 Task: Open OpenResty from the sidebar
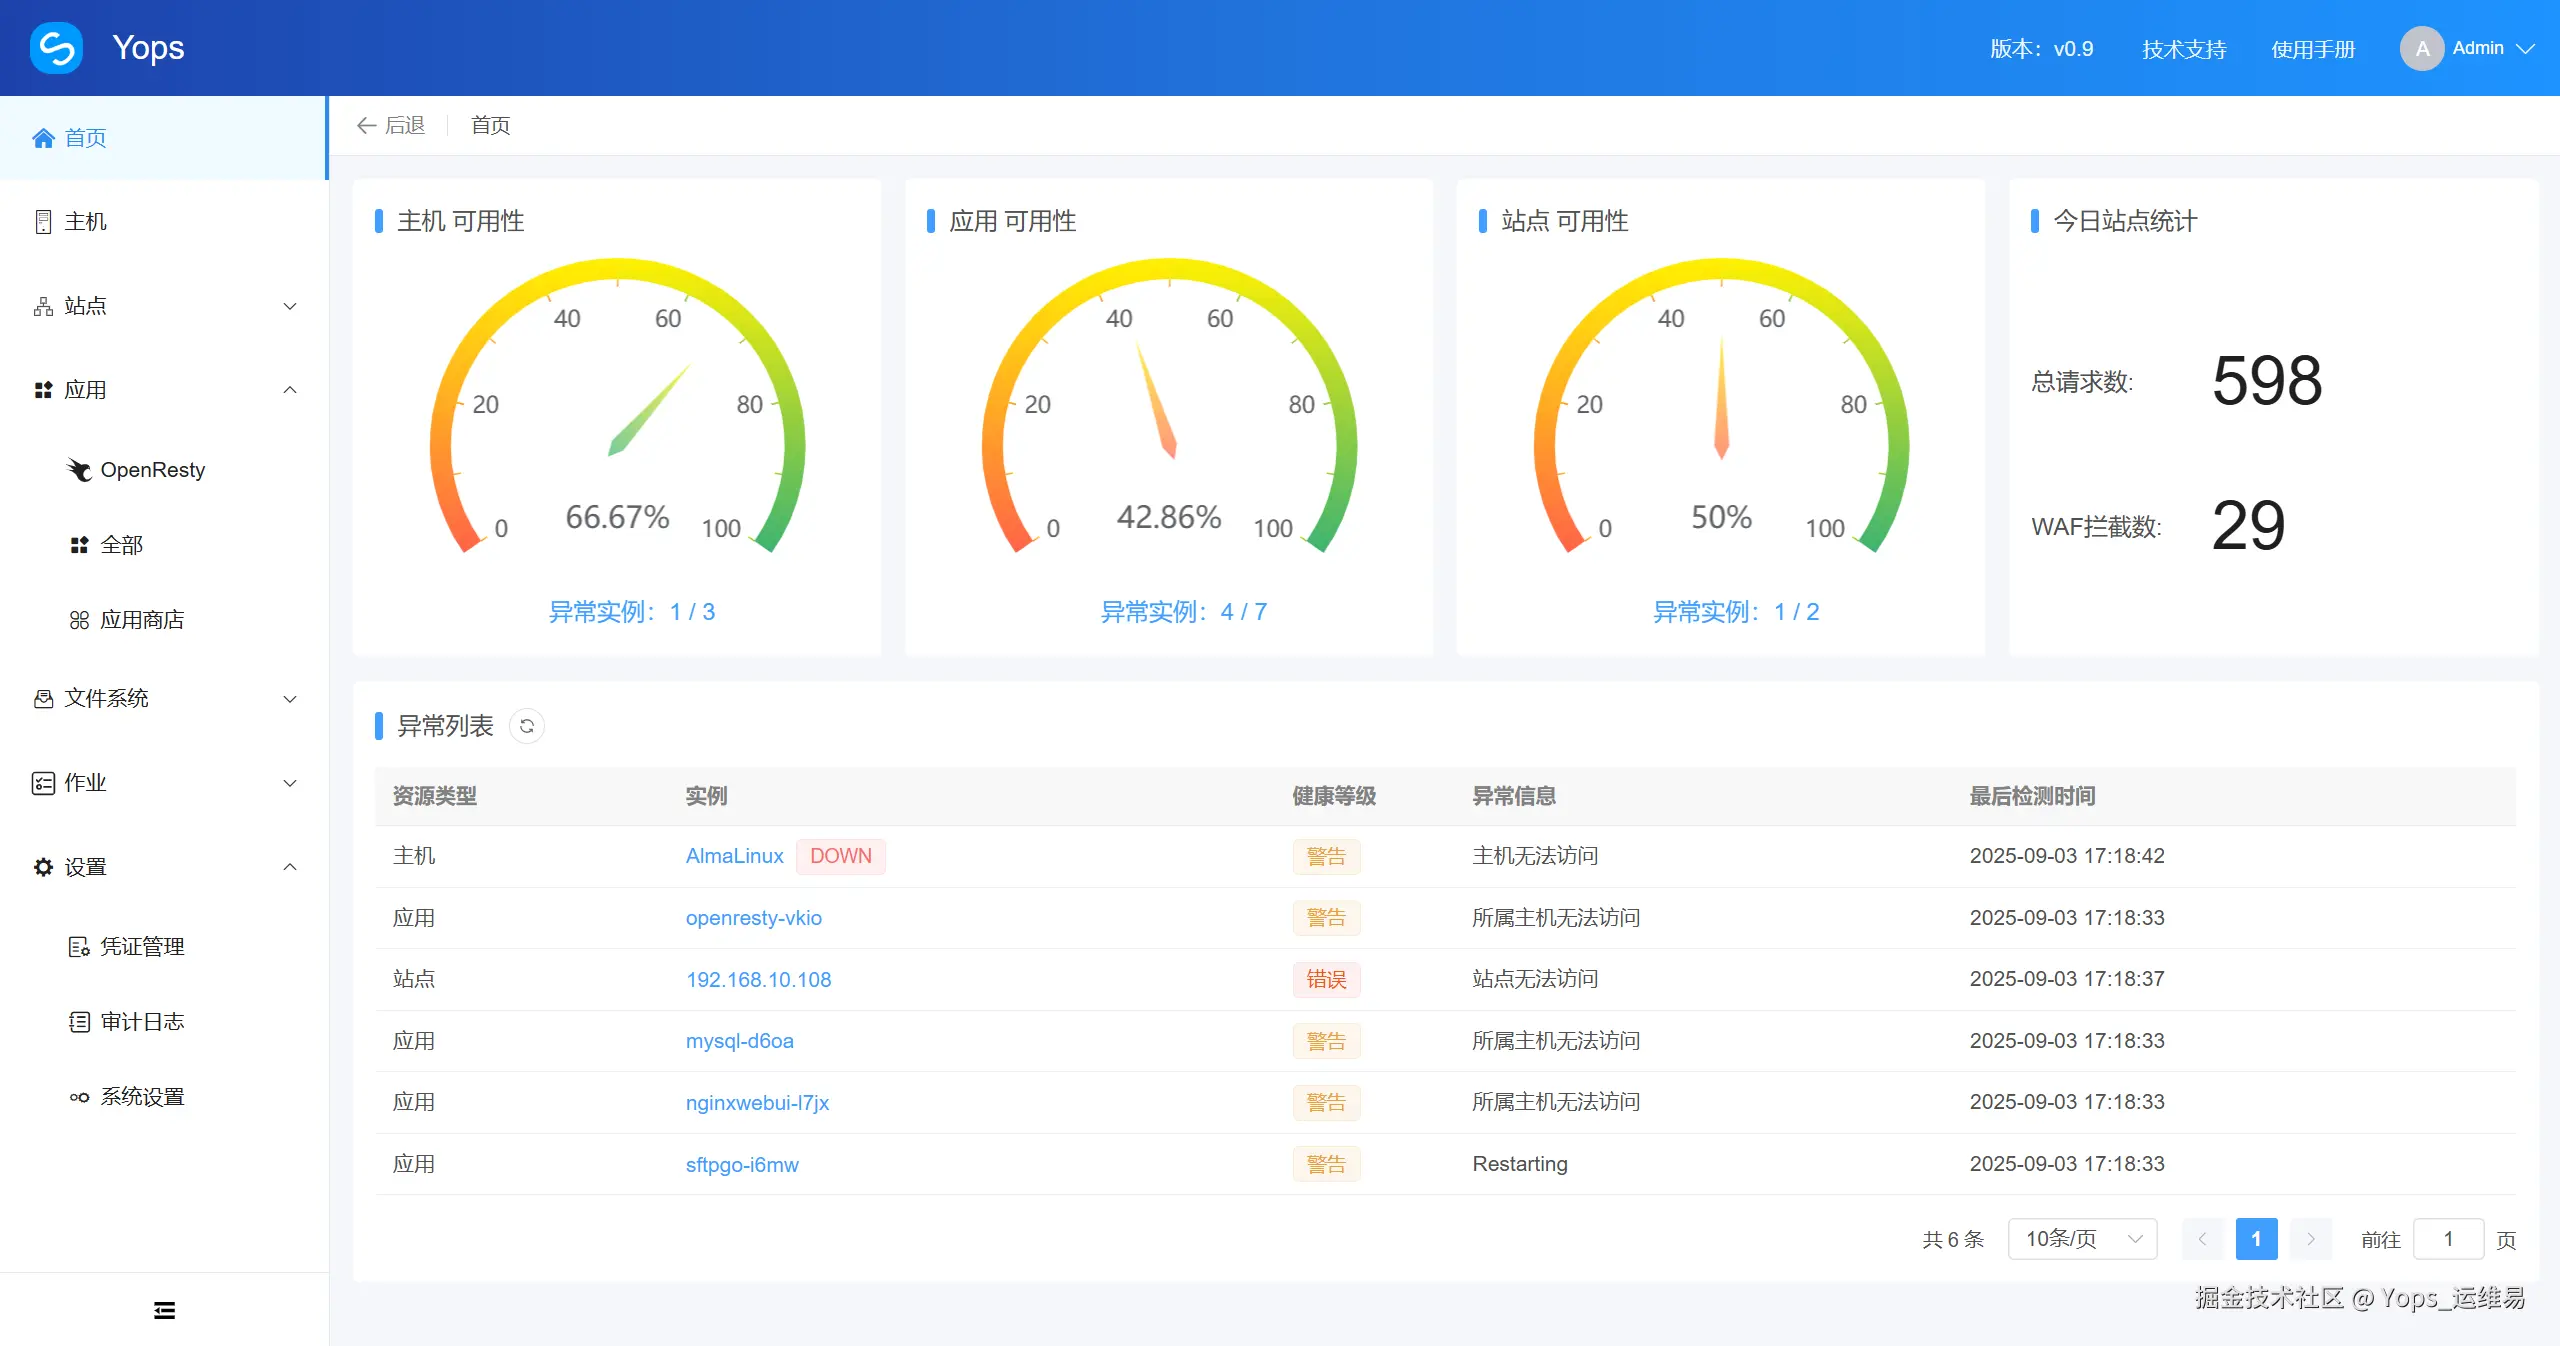tap(152, 470)
